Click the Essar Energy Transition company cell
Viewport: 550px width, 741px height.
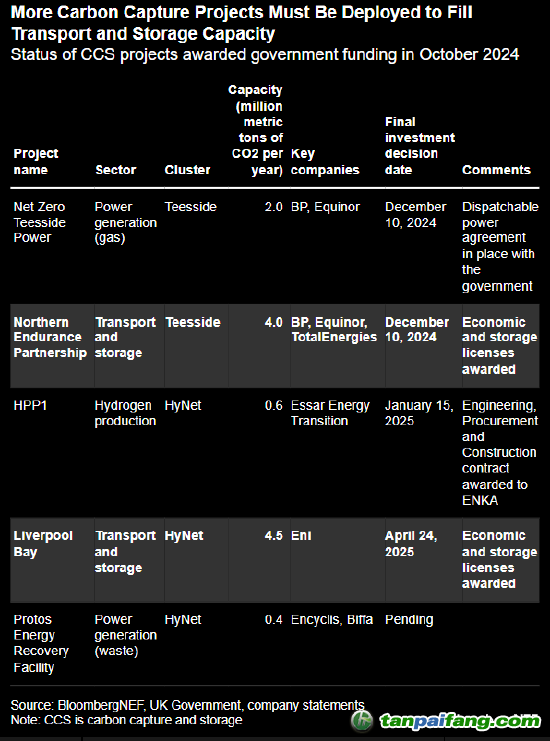pyautogui.click(x=330, y=413)
